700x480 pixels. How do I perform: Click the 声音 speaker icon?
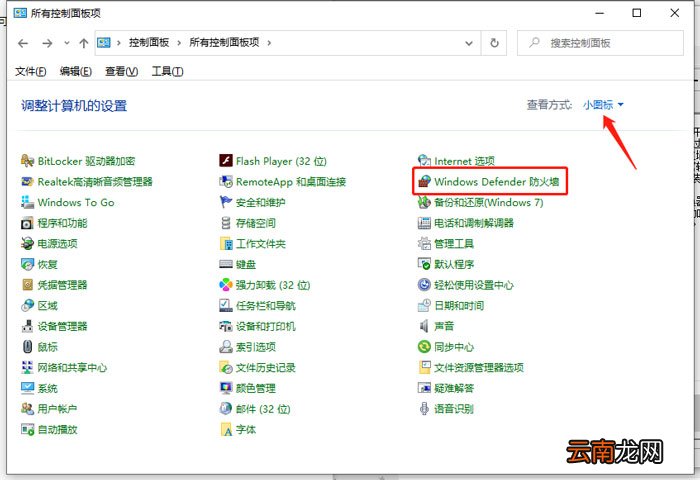[424, 326]
